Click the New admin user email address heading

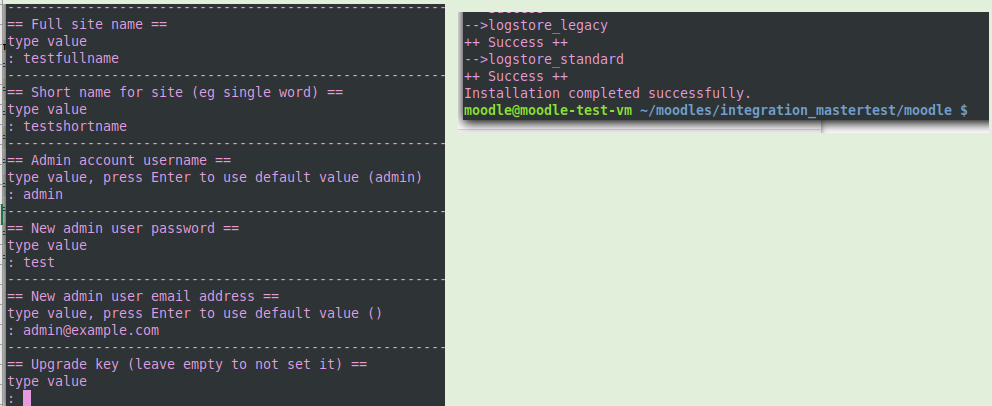coord(144,297)
